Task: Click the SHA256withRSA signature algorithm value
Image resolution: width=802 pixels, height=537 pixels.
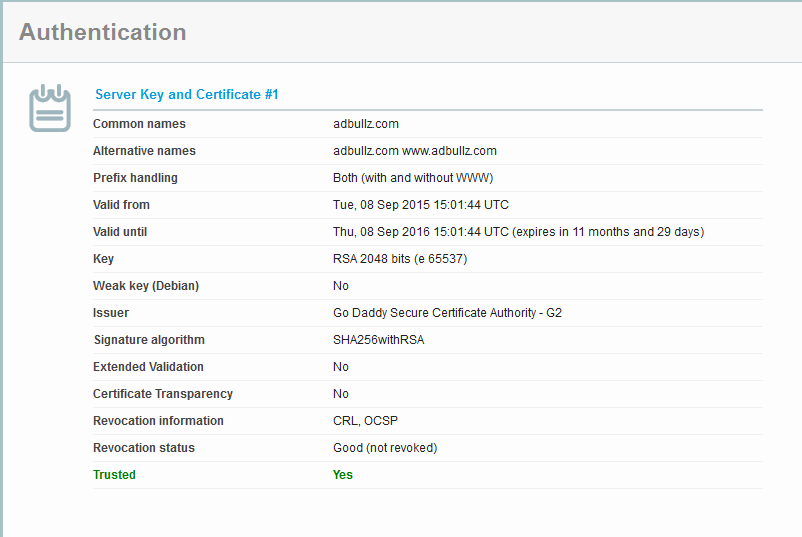Action: 378,340
